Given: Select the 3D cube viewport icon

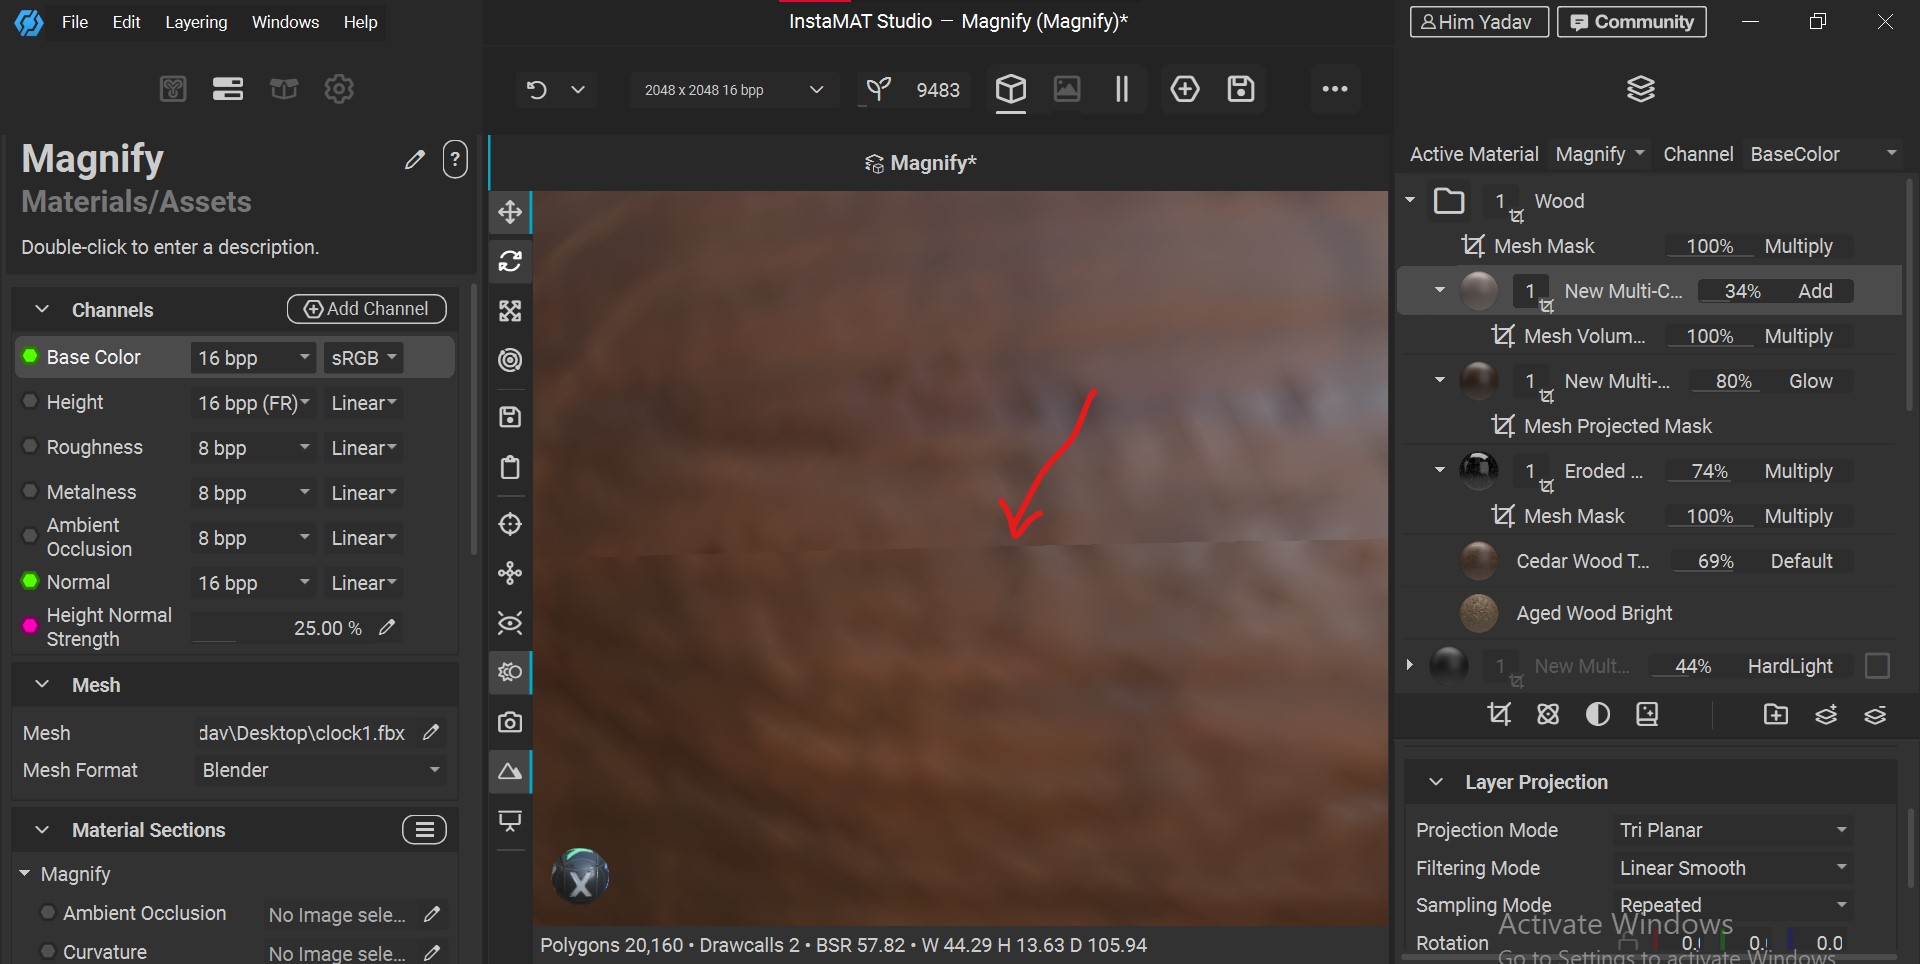Looking at the screenshot, I should pos(1011,89).
